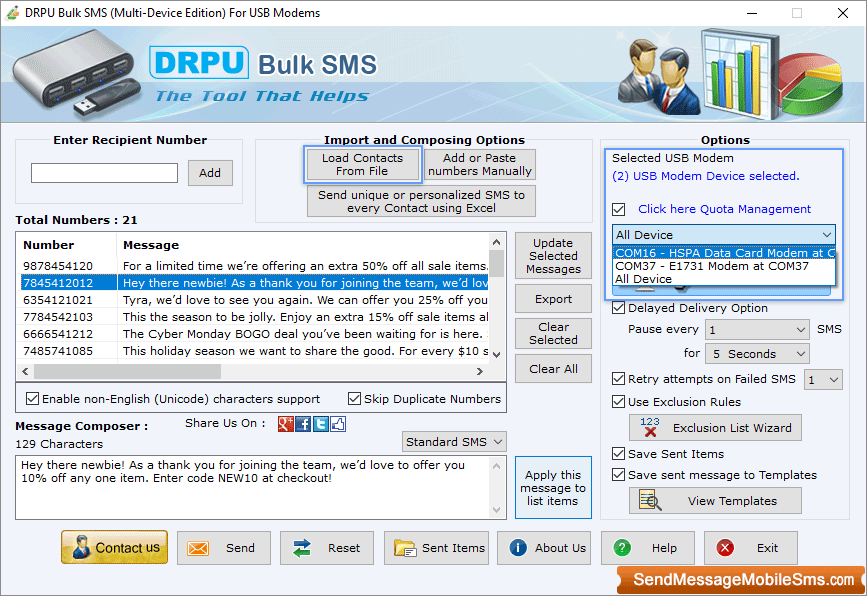Image resolution: width=867 pixels, height=596 pixels.
Task: Click the Reset button
Action: pyautogui.click(x=327, y=548)
